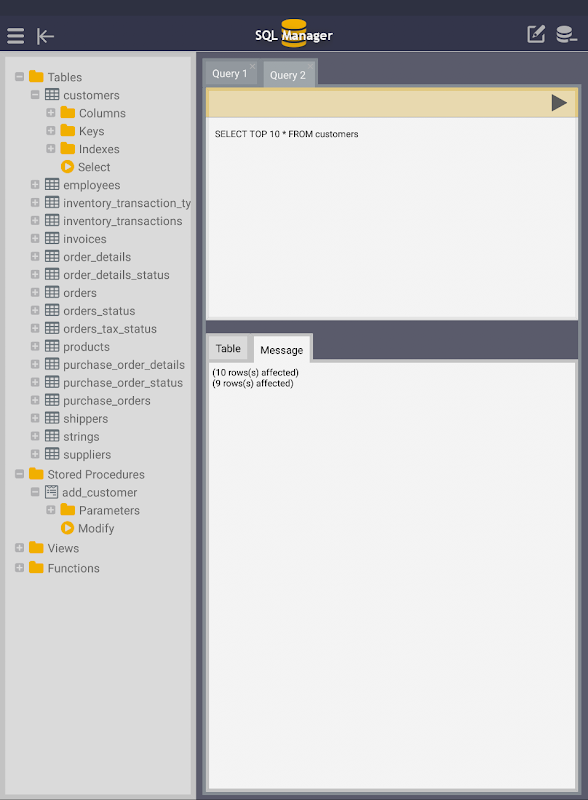Click the Indexes folder icon
Screen dimensions: 588x800
point(67,148)
